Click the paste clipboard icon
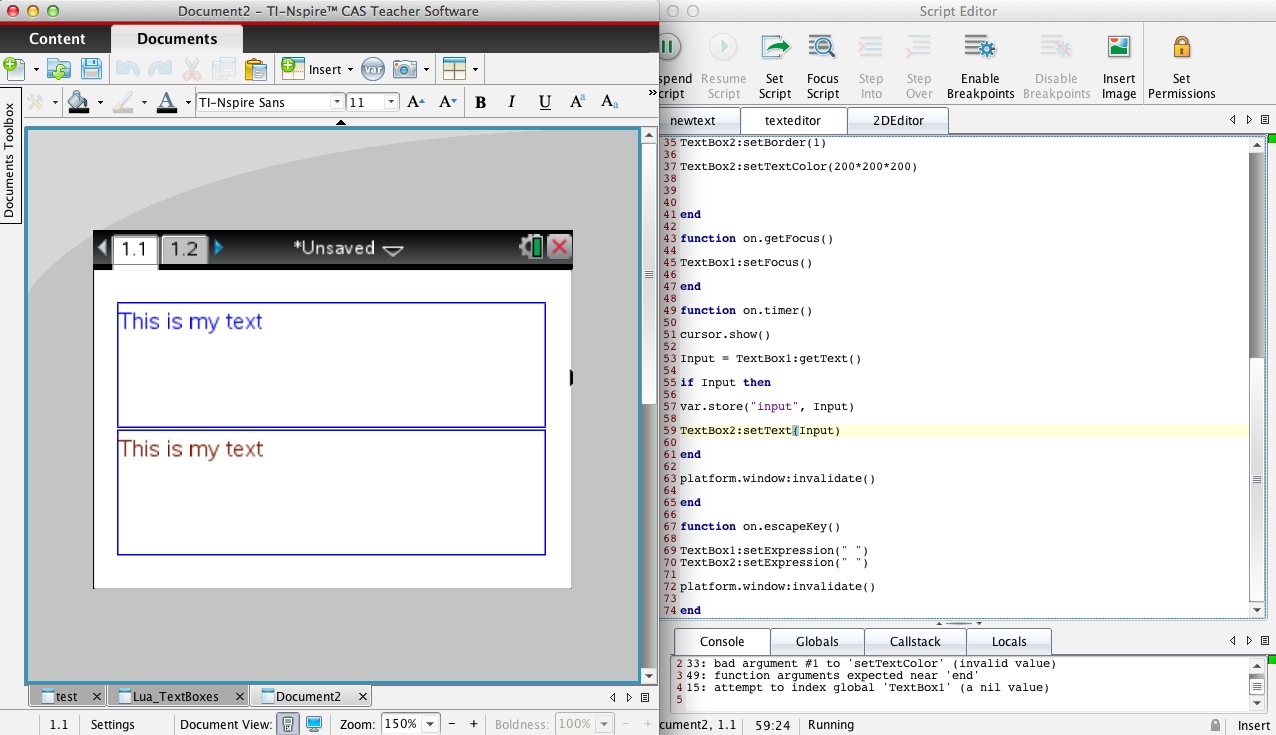 [256, 69]
